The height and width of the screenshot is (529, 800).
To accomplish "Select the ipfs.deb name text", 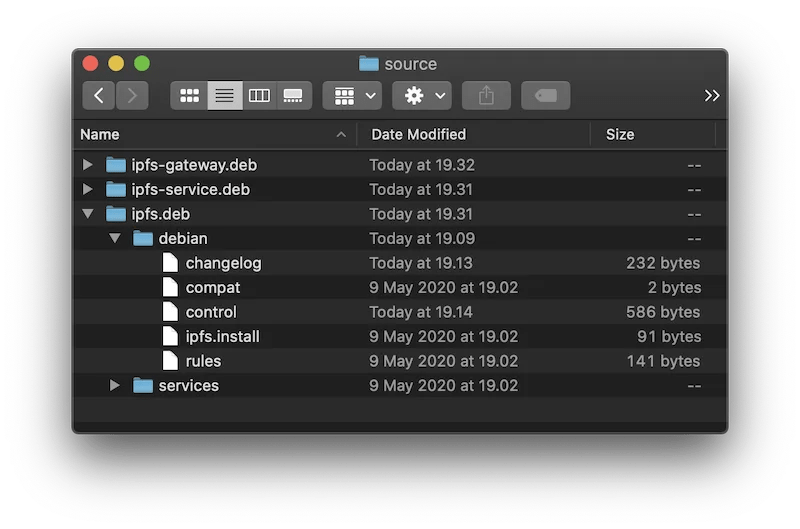I will pos(161,214).
